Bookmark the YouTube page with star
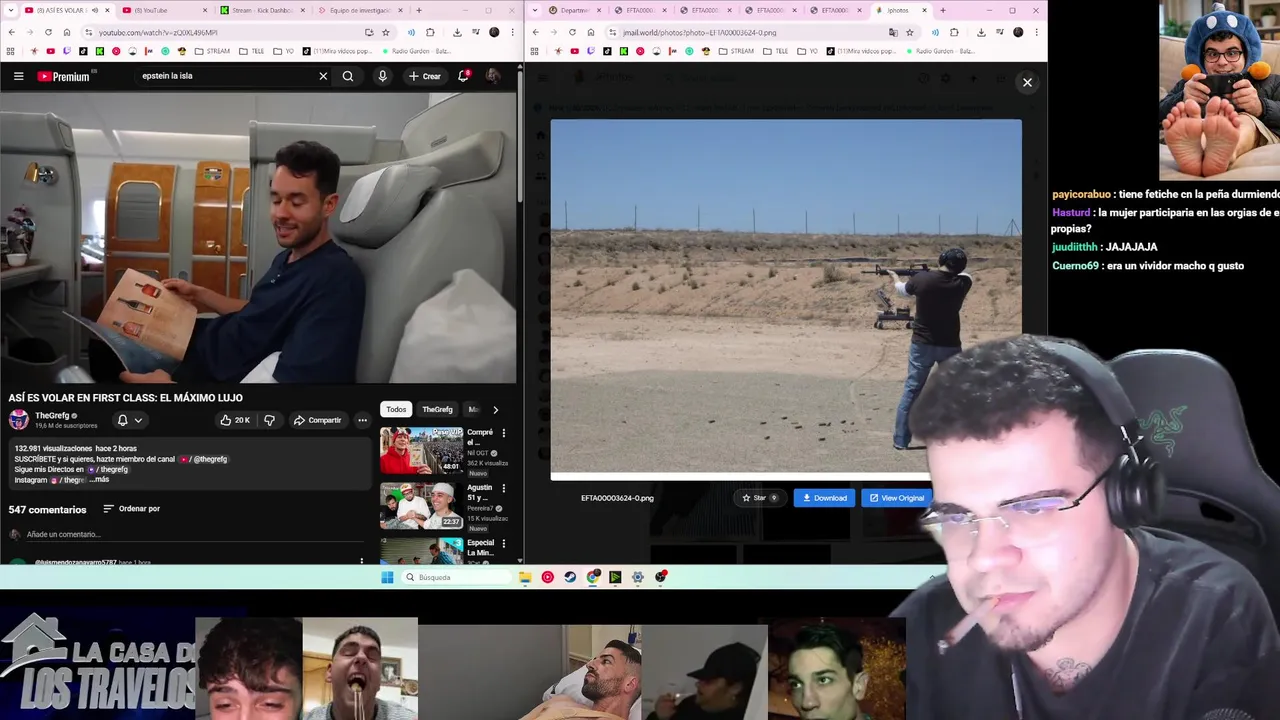The width and height of the screenshot is (1280, 720). [x=386, y=32]
